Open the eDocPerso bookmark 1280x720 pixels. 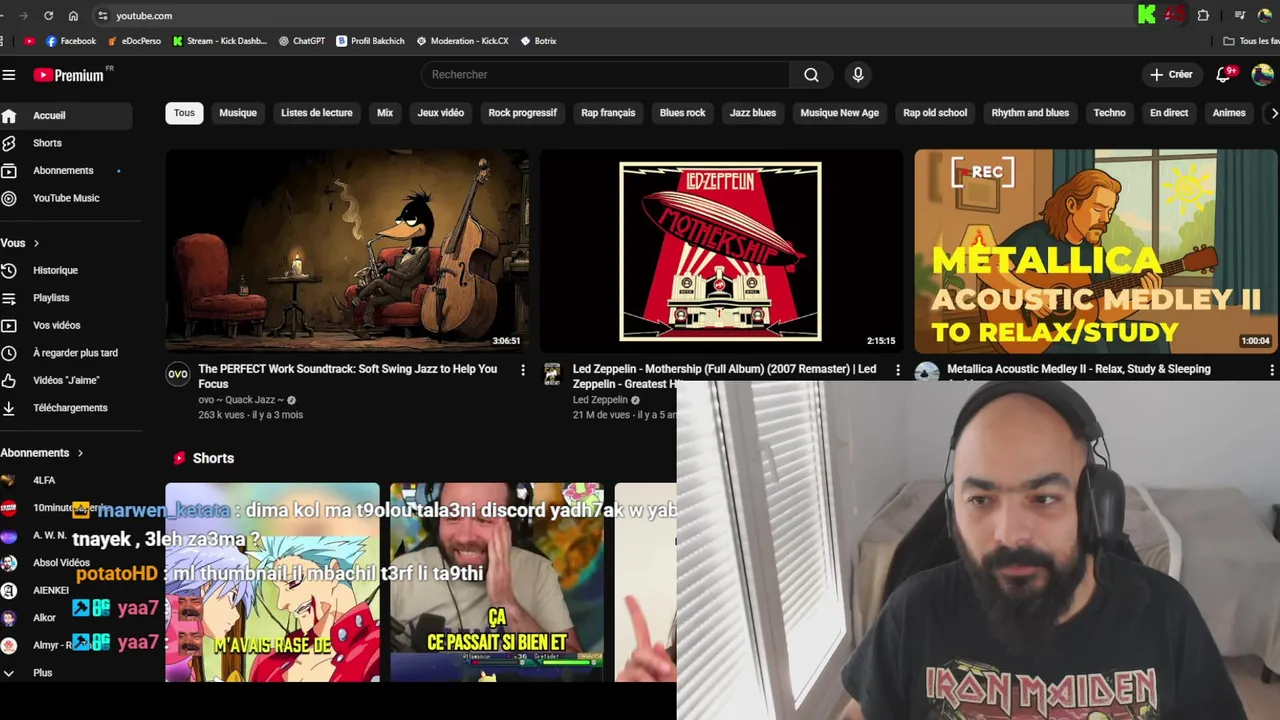pyautogui.click(x=134, y=41)
